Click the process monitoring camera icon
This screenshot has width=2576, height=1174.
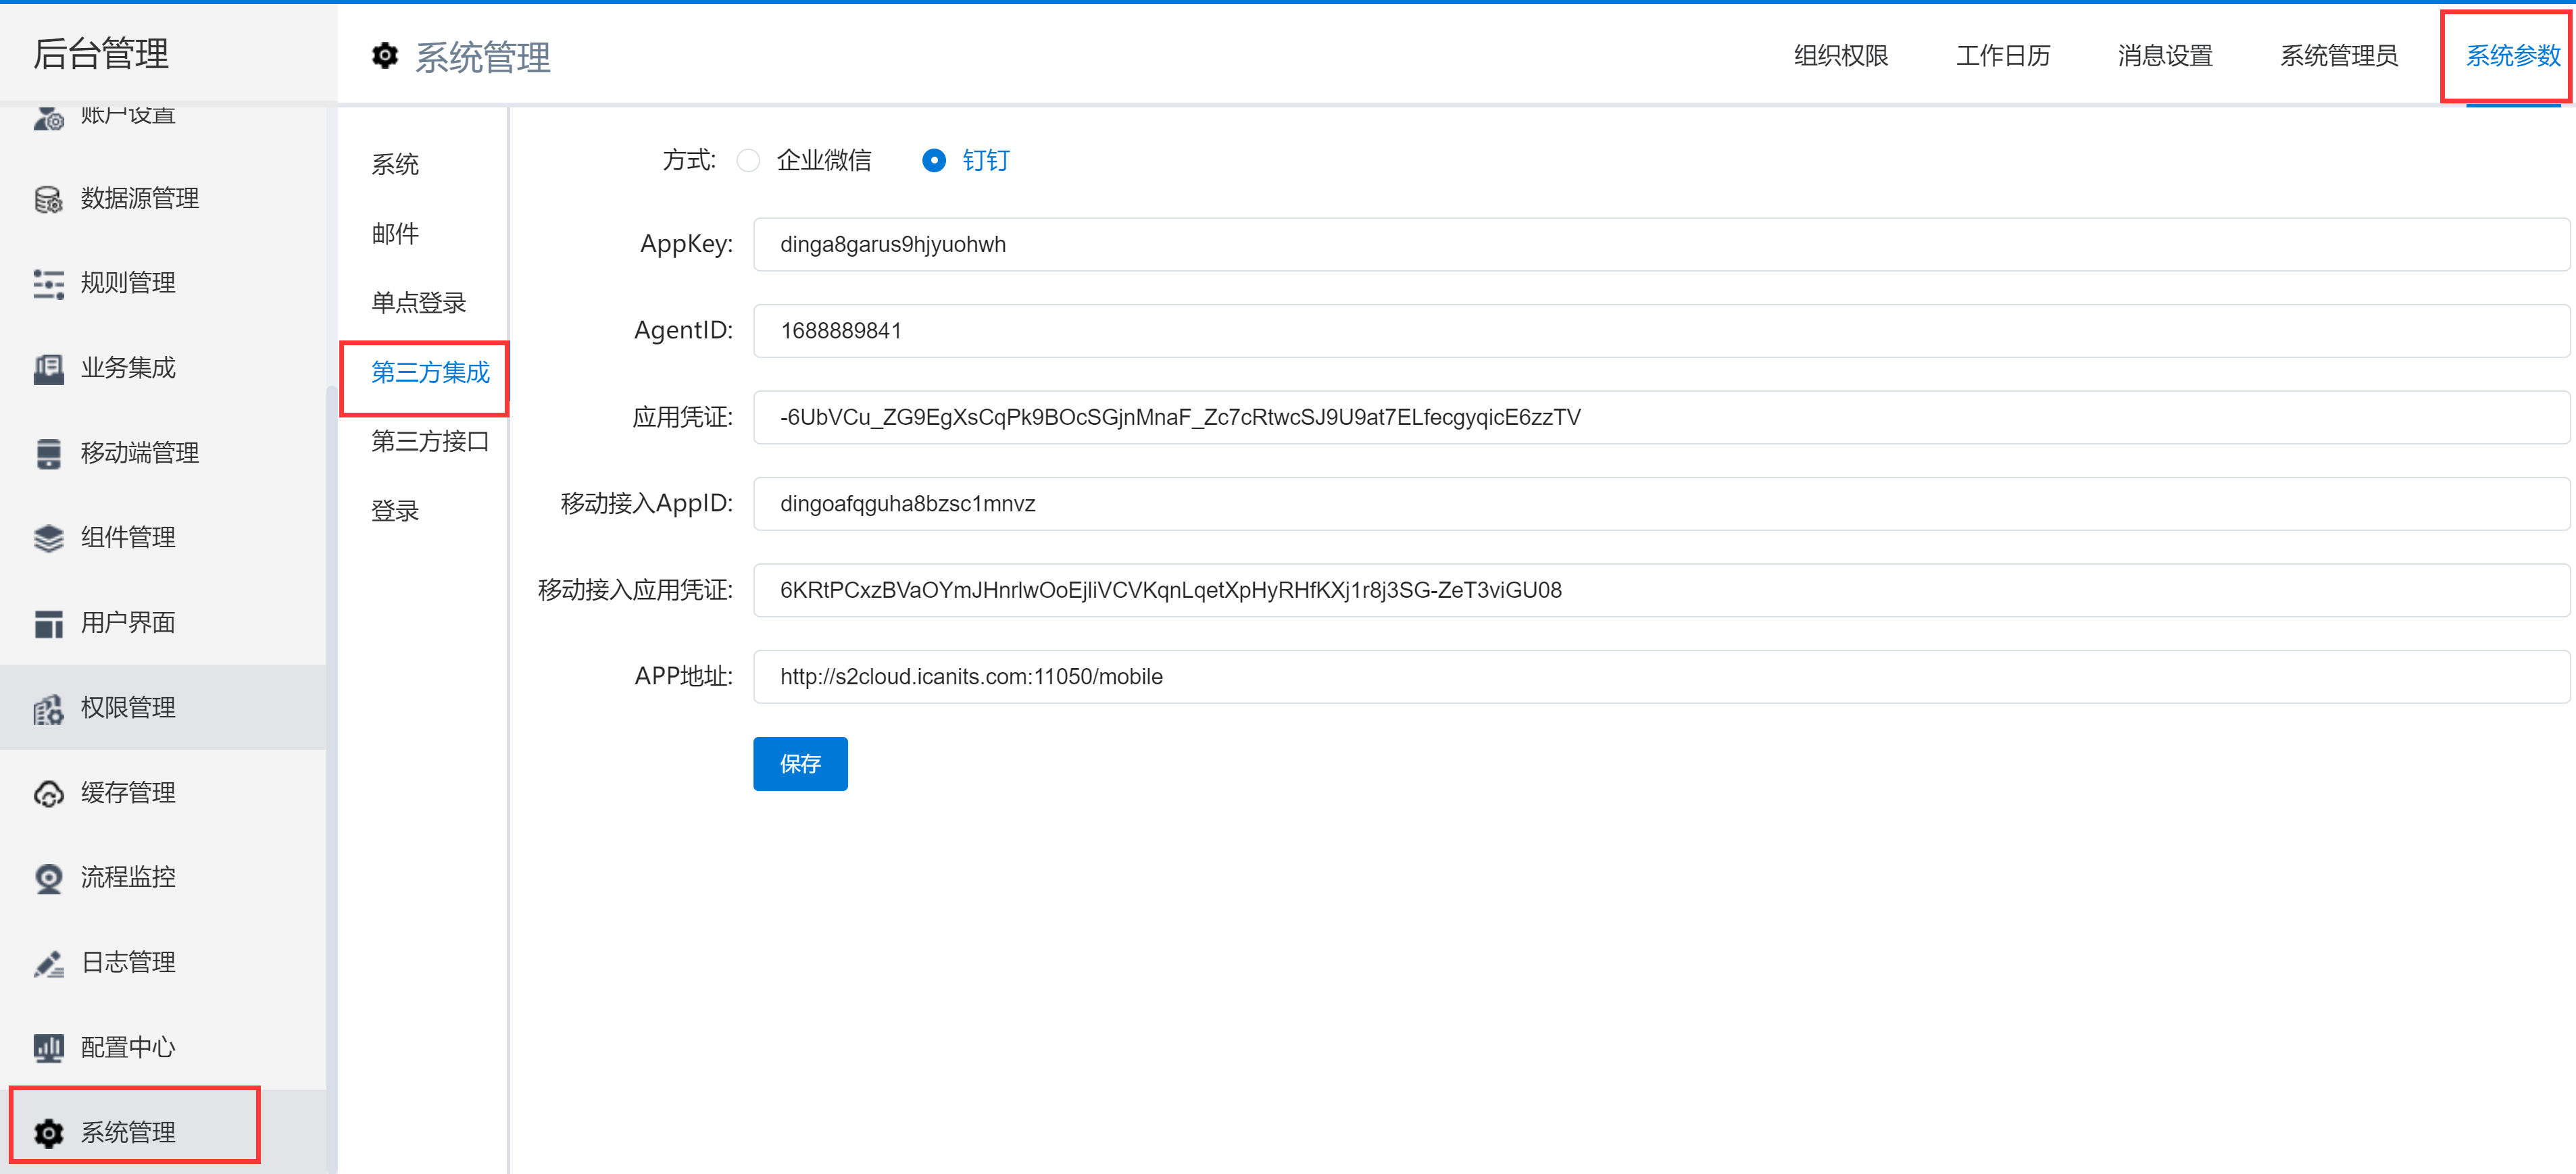[48, 878]
